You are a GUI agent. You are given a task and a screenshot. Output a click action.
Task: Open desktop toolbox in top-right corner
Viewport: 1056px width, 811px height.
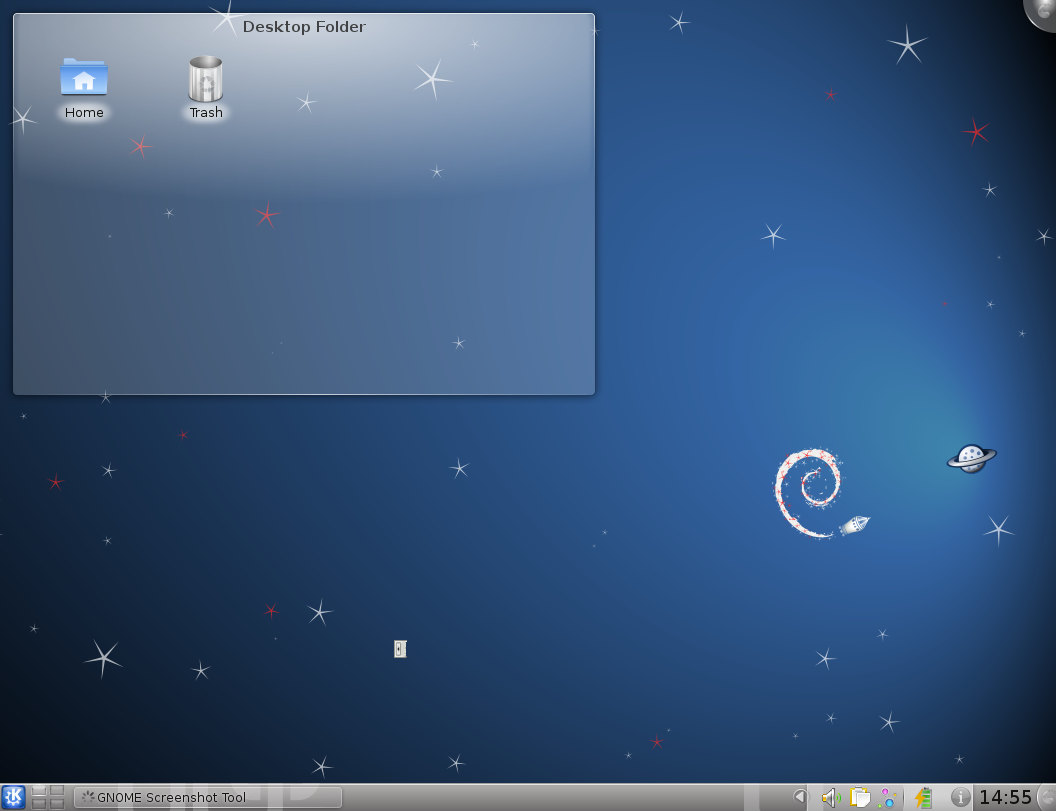1044,10
